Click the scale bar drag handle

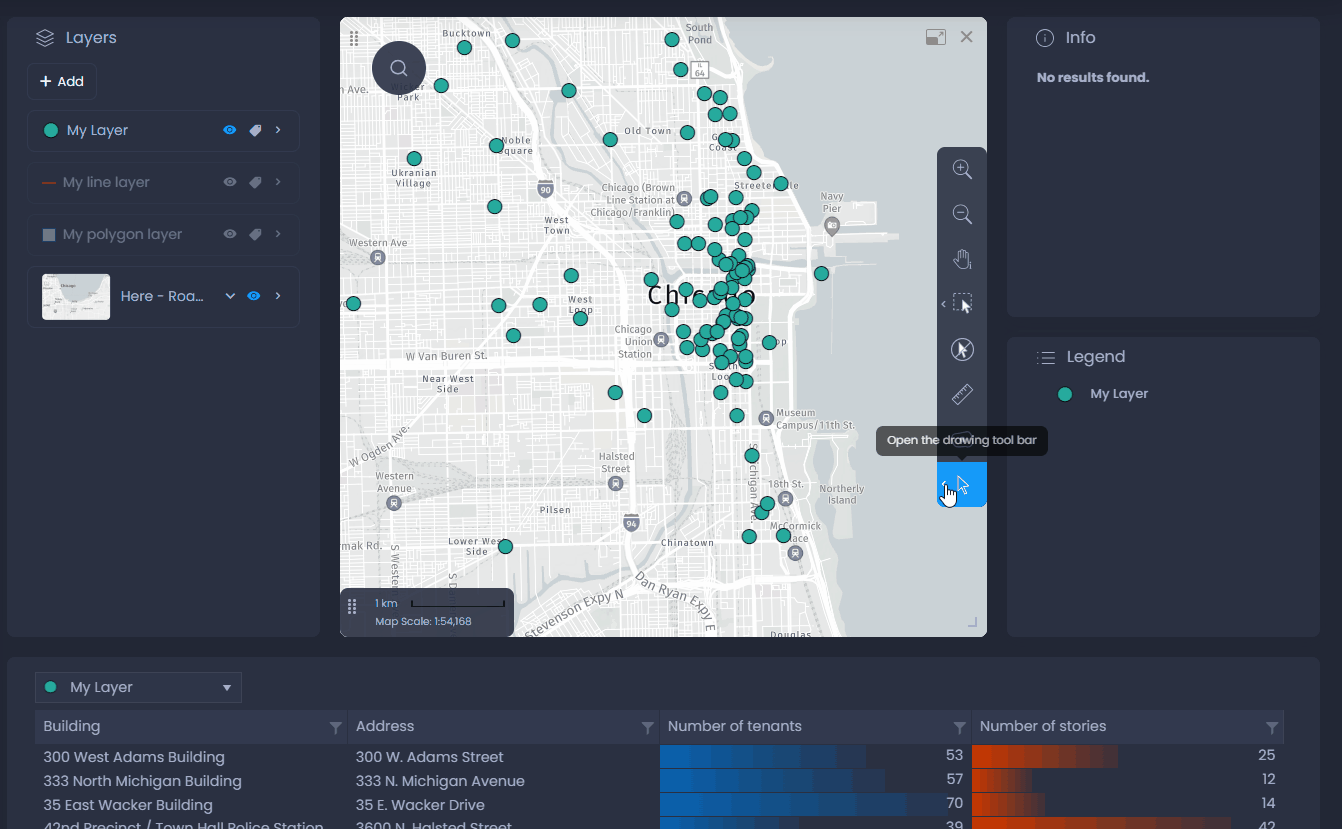(352, 607)
